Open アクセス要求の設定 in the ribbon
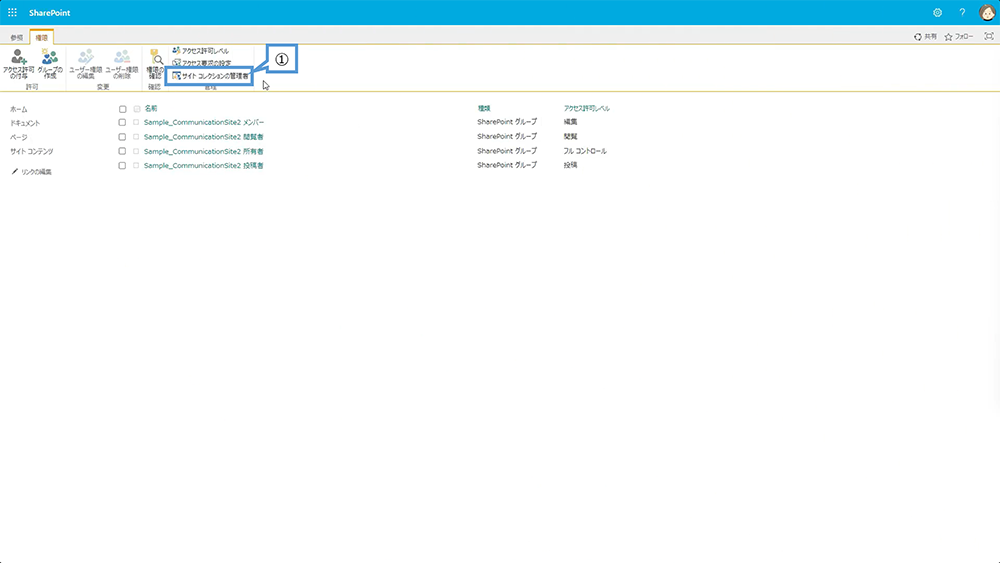 point(202,63)
